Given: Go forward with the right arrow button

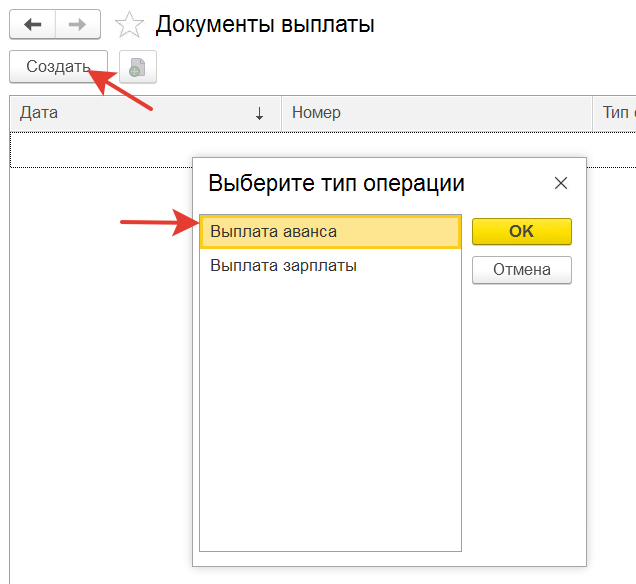Looking at the screenshot, I should coord(77,24).
